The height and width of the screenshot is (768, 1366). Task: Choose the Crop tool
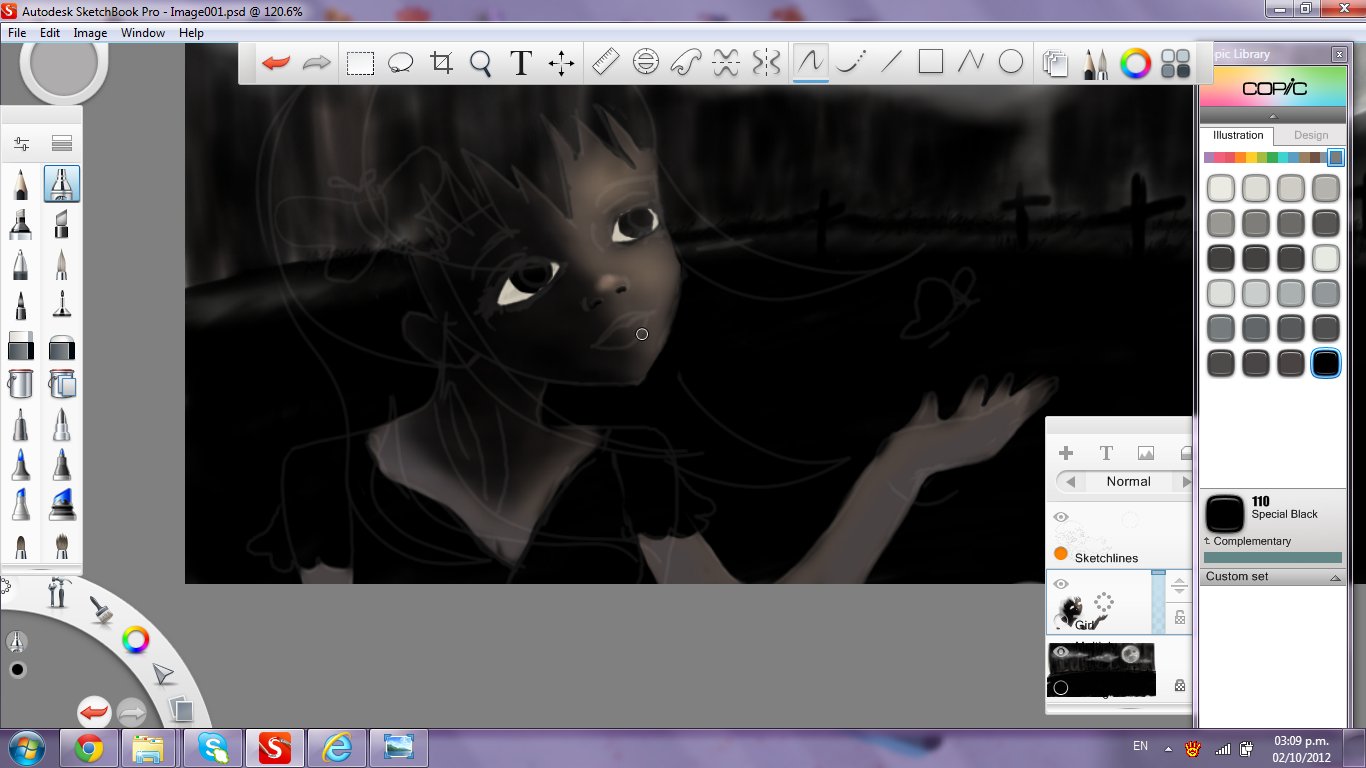pyautogui.click(x=441, y=63)
